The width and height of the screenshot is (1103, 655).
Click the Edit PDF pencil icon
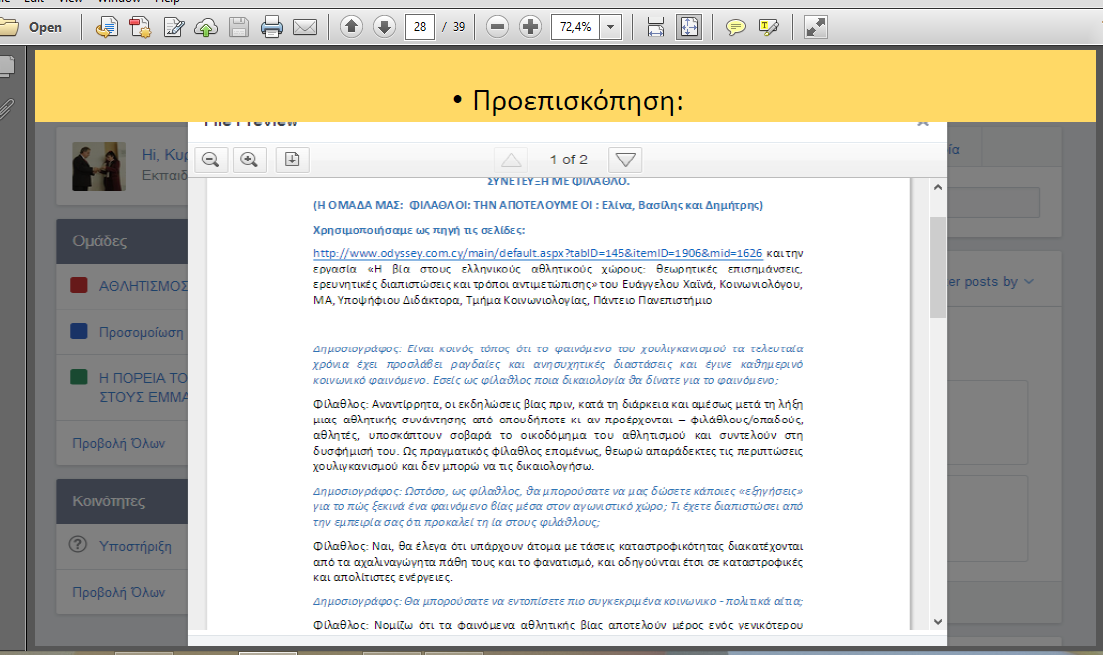pos(174,27)
